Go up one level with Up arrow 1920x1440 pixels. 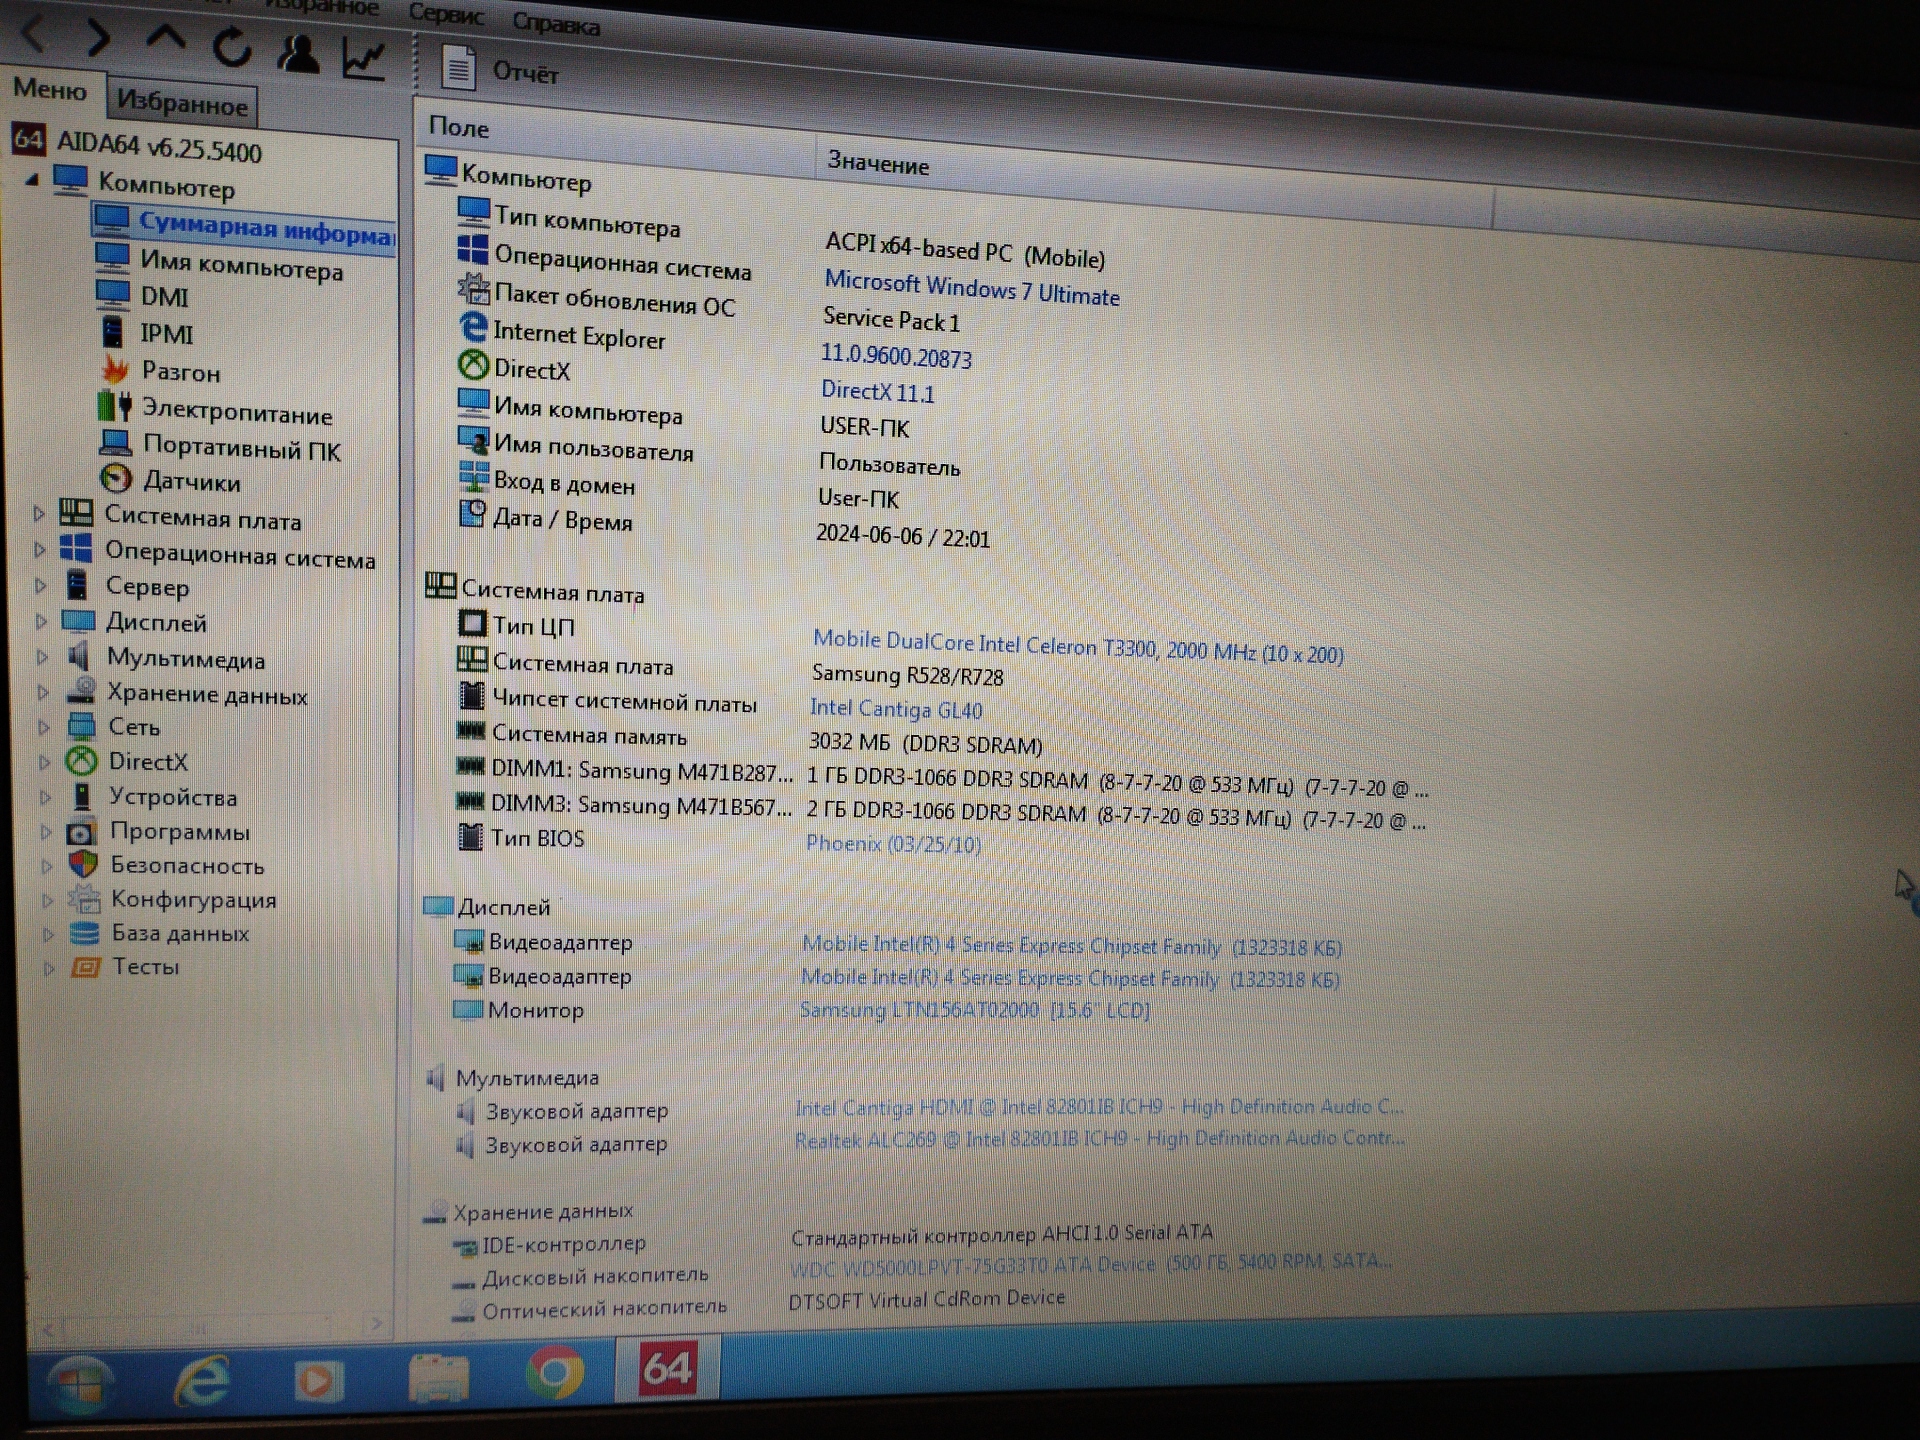[x=166, y=40]
